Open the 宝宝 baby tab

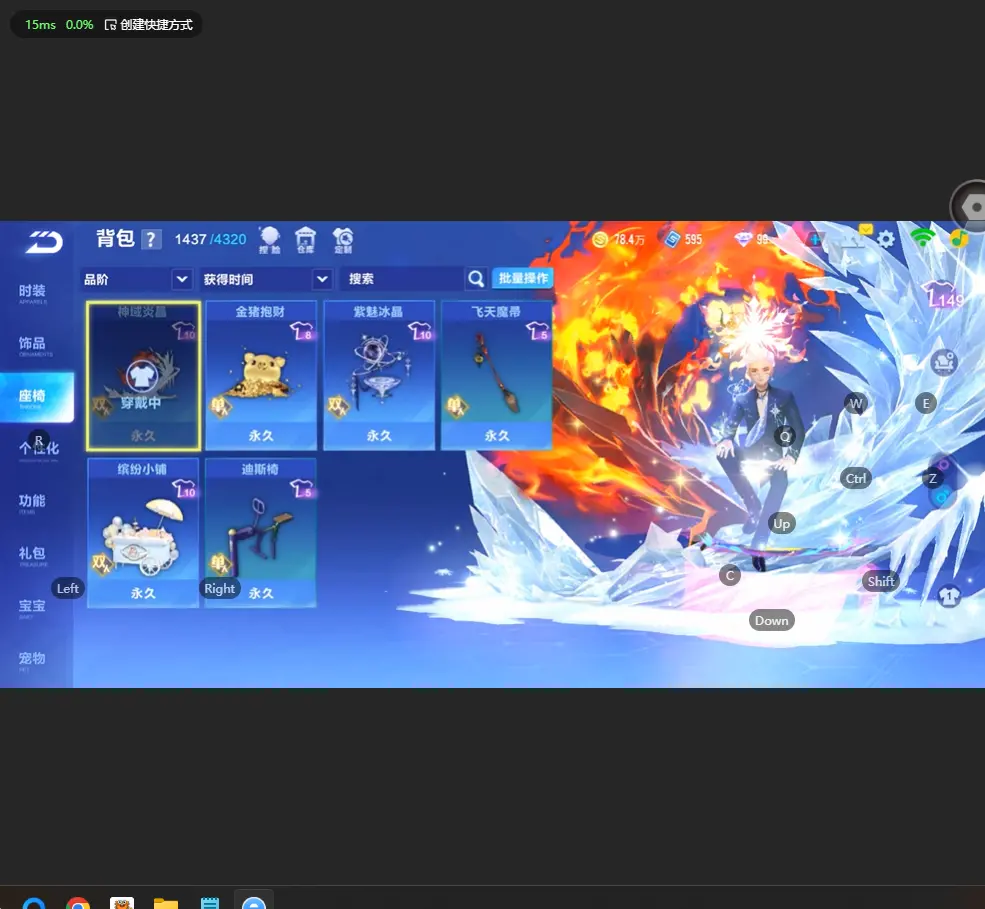coord(33,607)
